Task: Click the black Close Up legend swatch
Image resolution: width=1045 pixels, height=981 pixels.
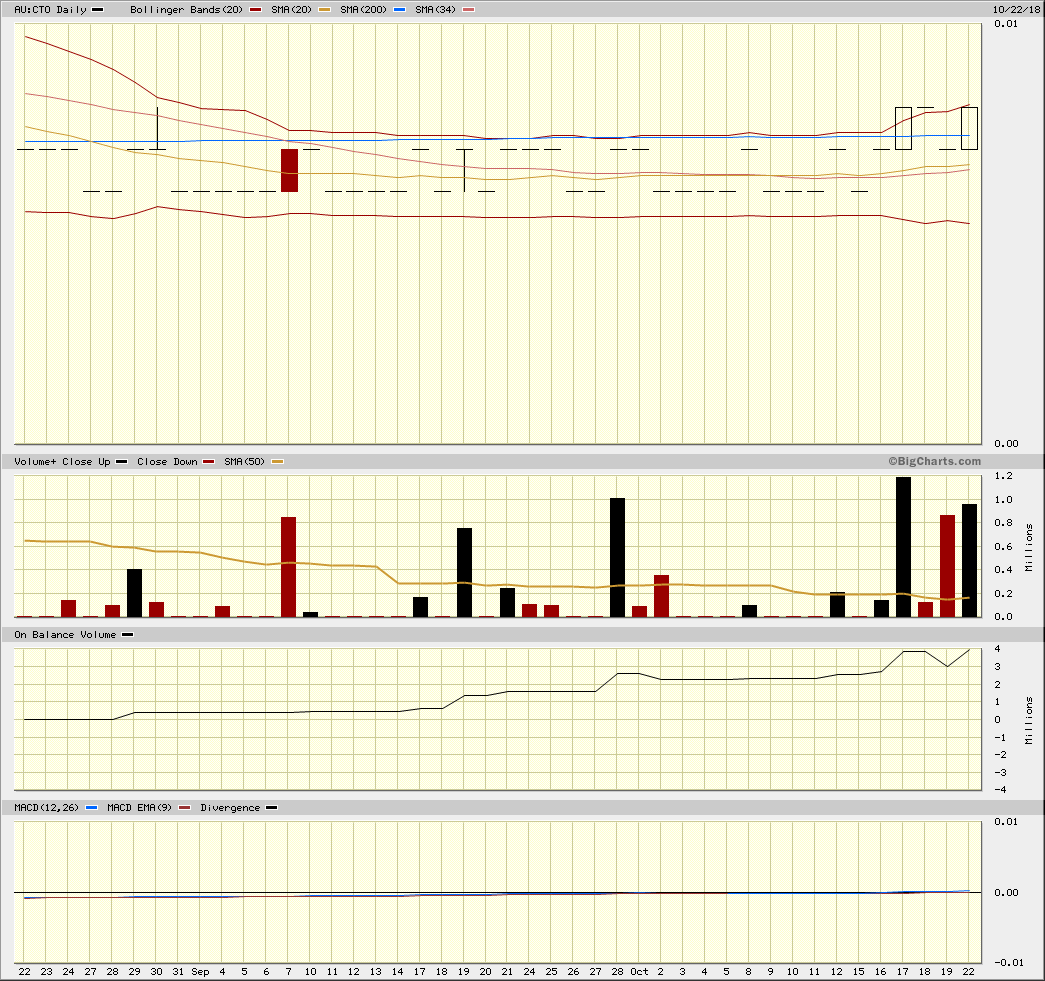Action: click(x=121, y=462)
